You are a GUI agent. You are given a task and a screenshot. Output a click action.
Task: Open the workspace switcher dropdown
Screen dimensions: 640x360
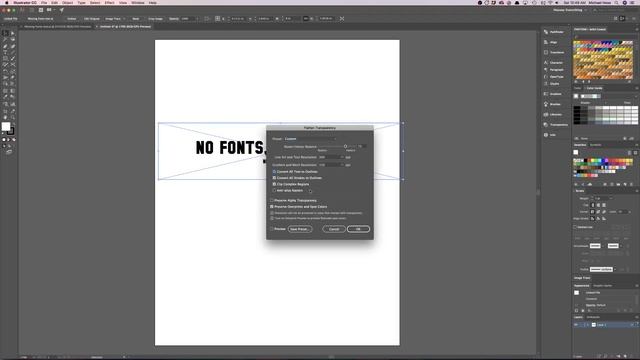571,10
